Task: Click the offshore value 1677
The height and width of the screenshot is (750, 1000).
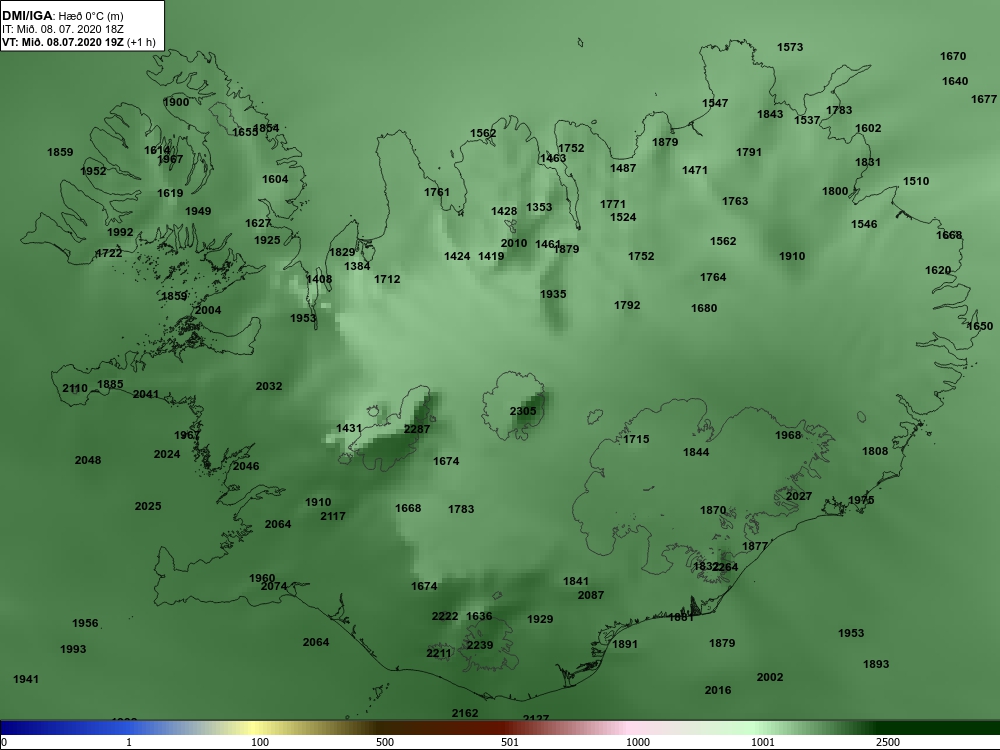Action: coord(984,99)
